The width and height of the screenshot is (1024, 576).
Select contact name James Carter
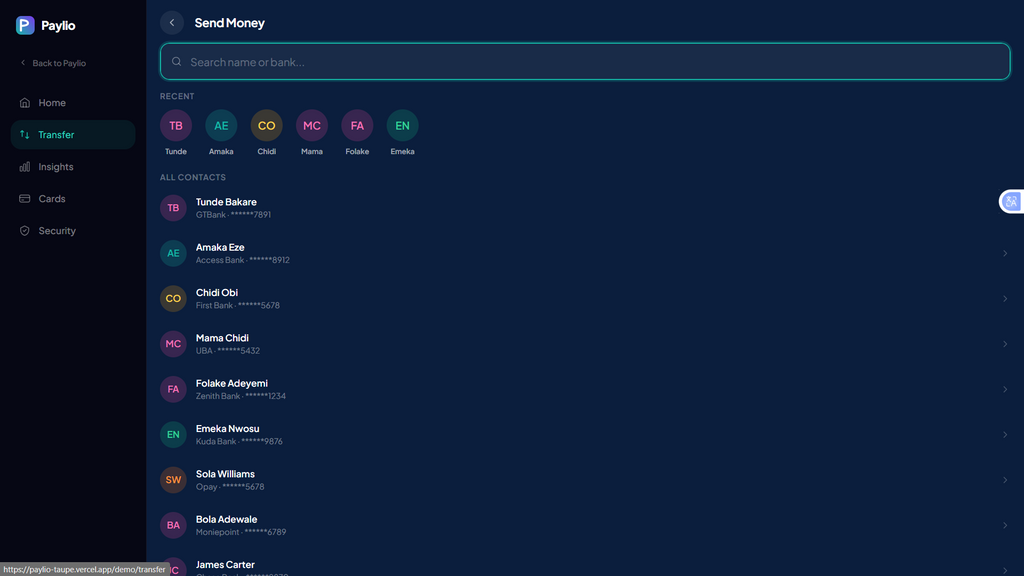[225, 564]
